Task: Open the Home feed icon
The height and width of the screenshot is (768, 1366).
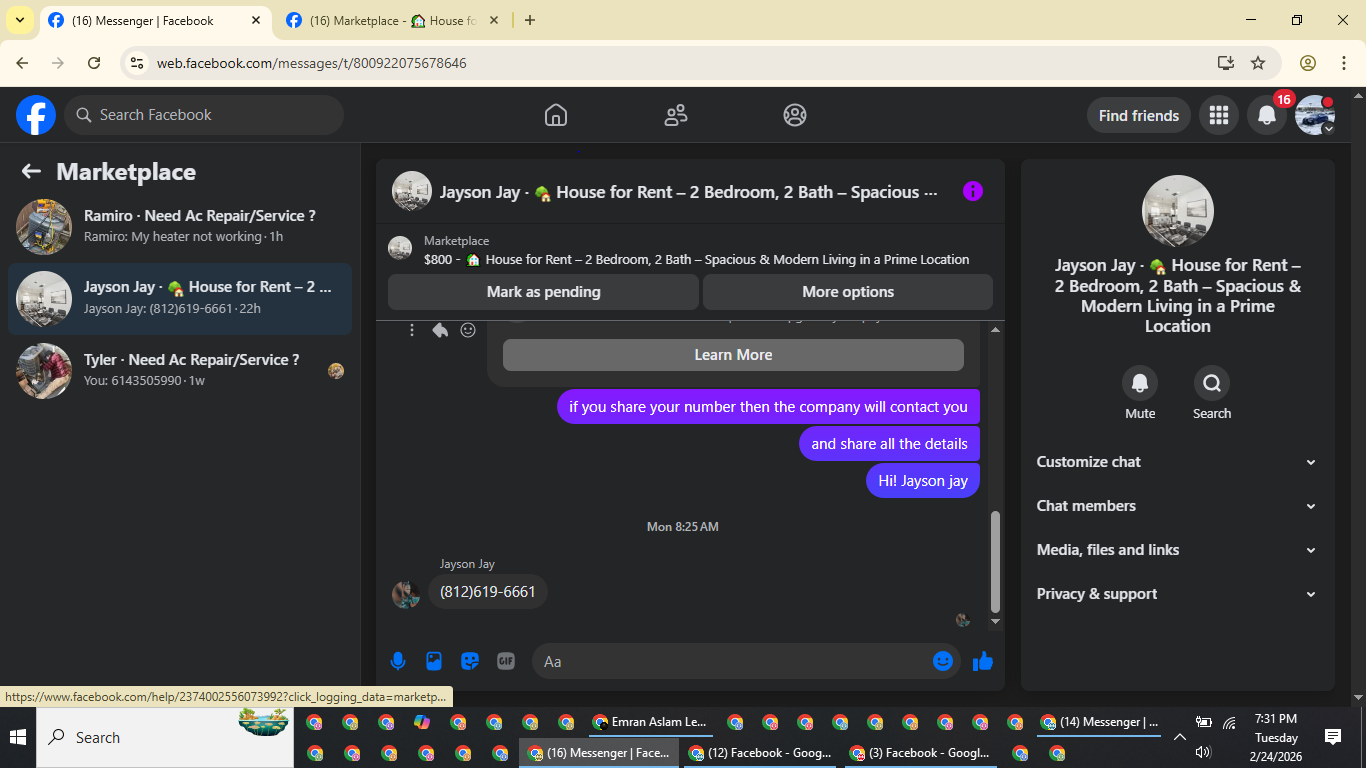Action: (556, 115)
